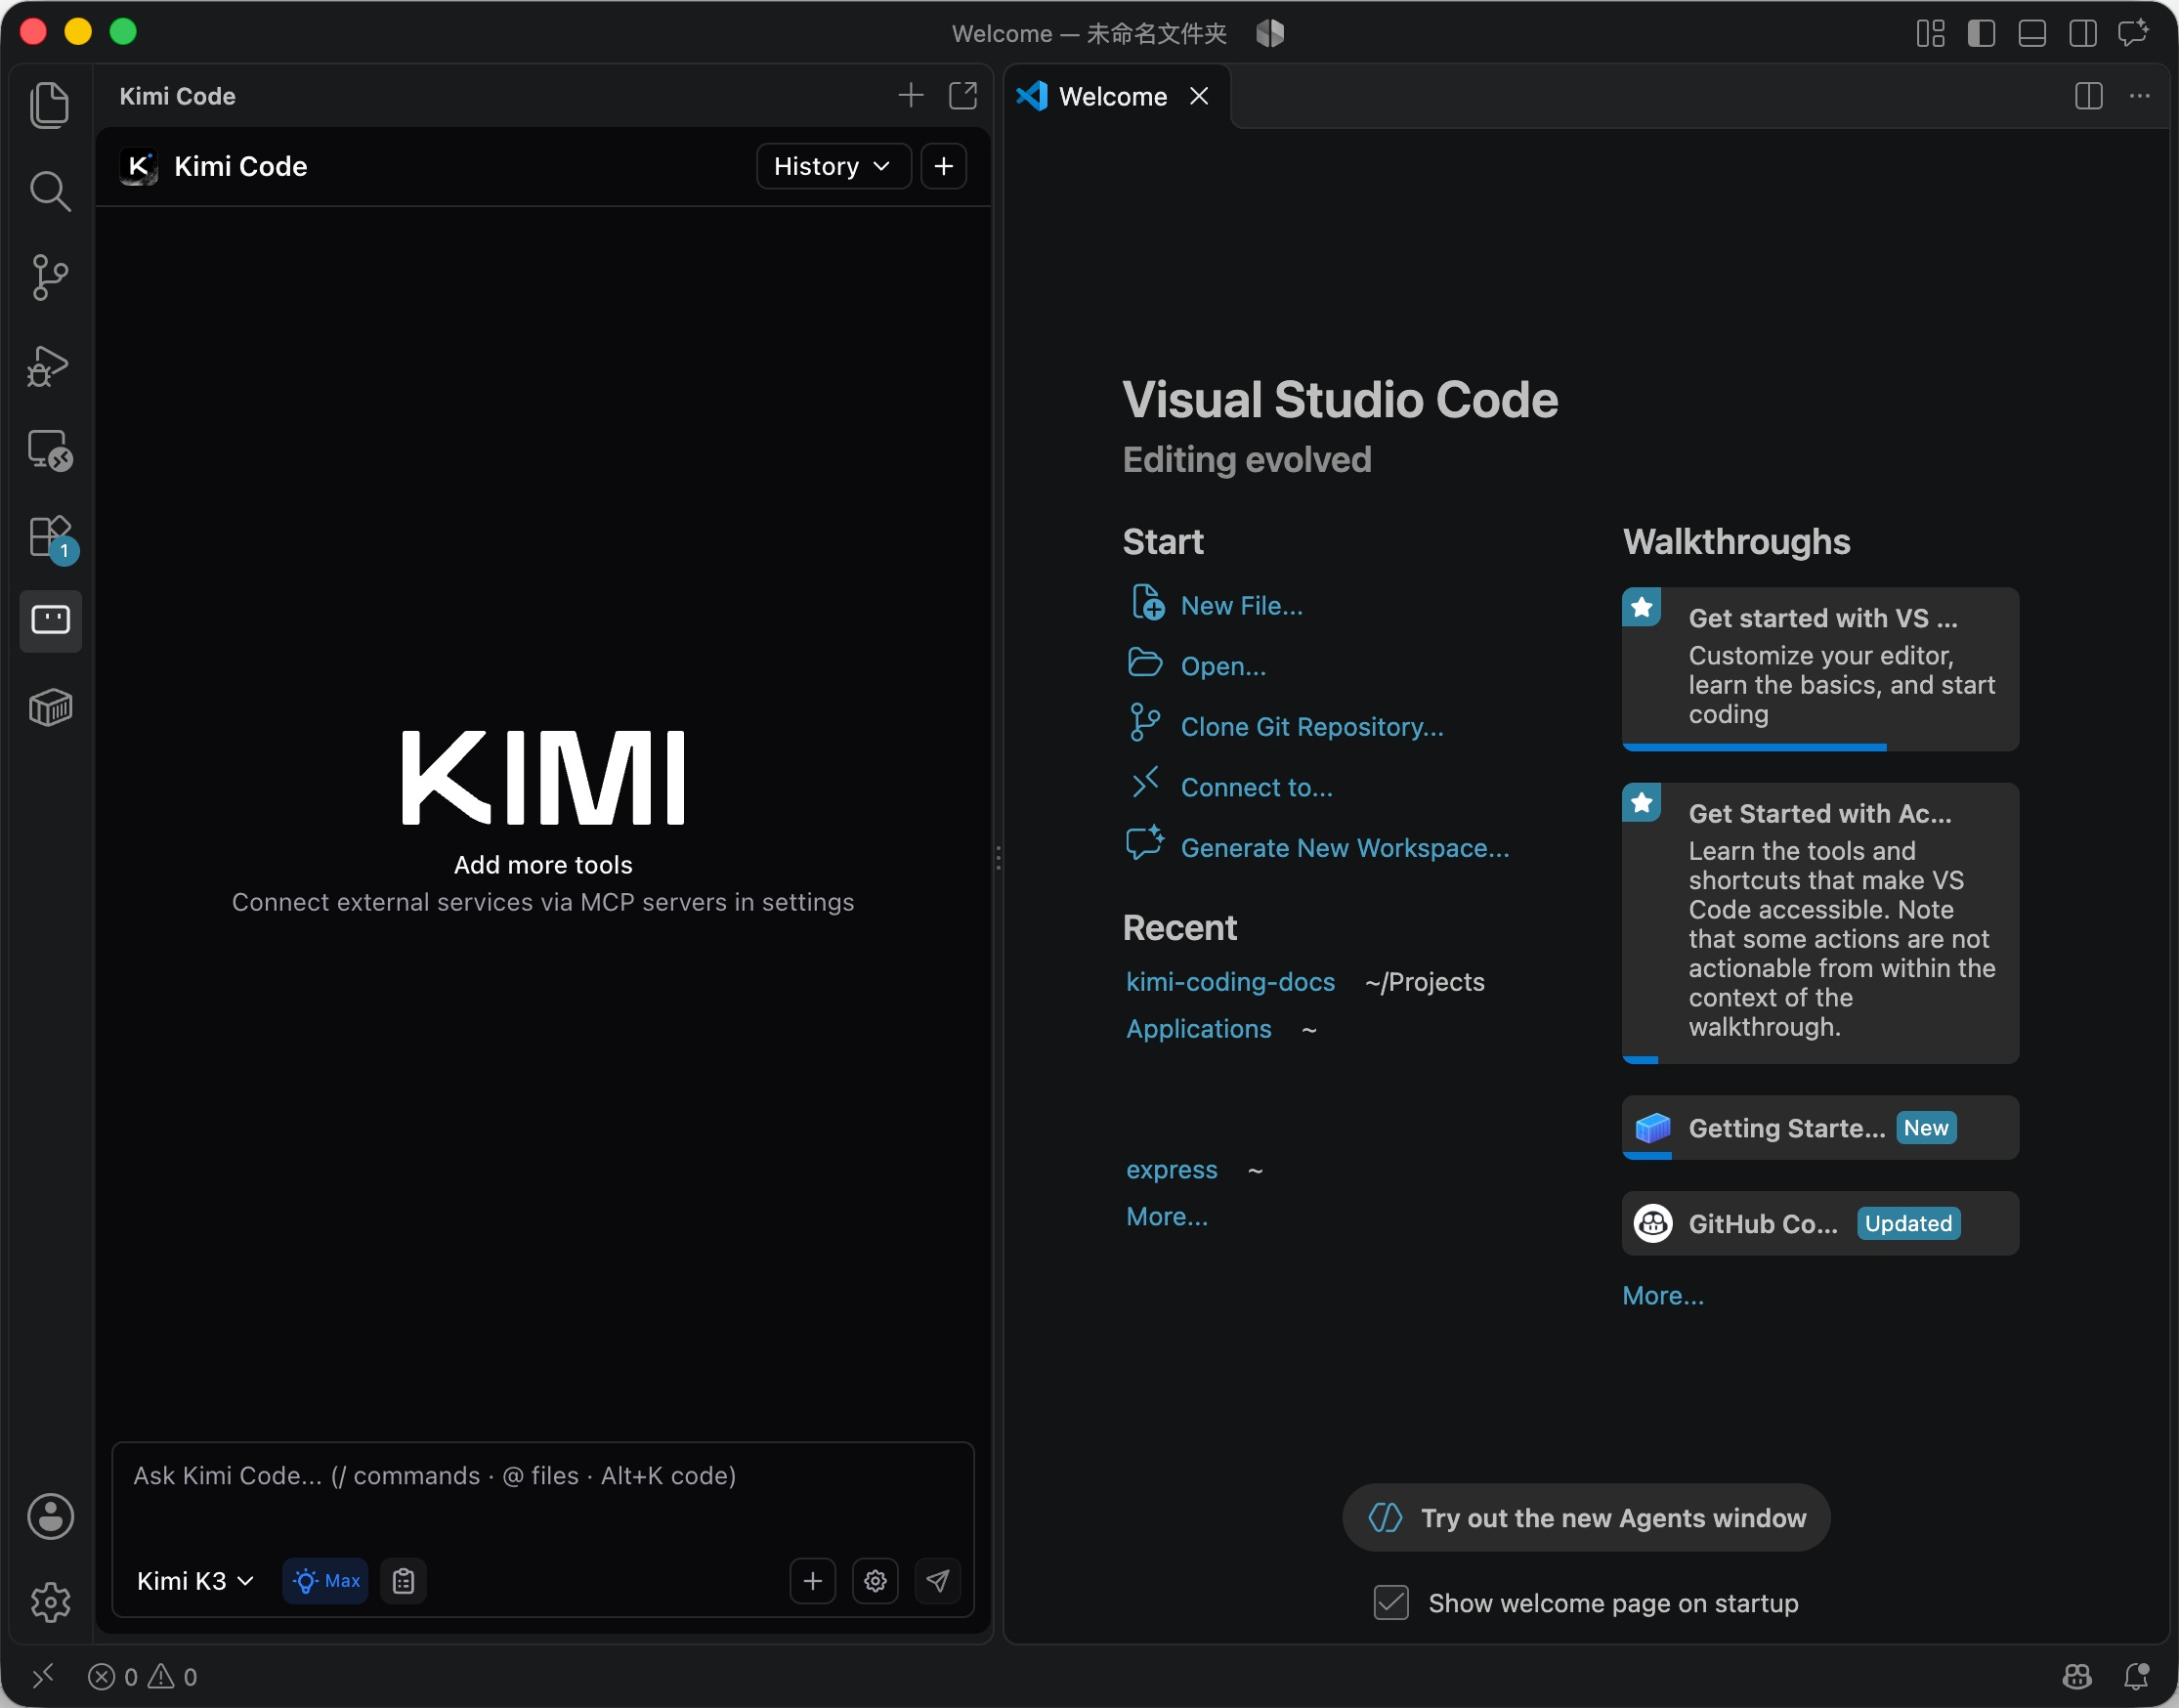The height and width of the screenshot is (1708, 2179).
Task: Click the KIMI logo in chat panel
Action: [x=543, y=778]
